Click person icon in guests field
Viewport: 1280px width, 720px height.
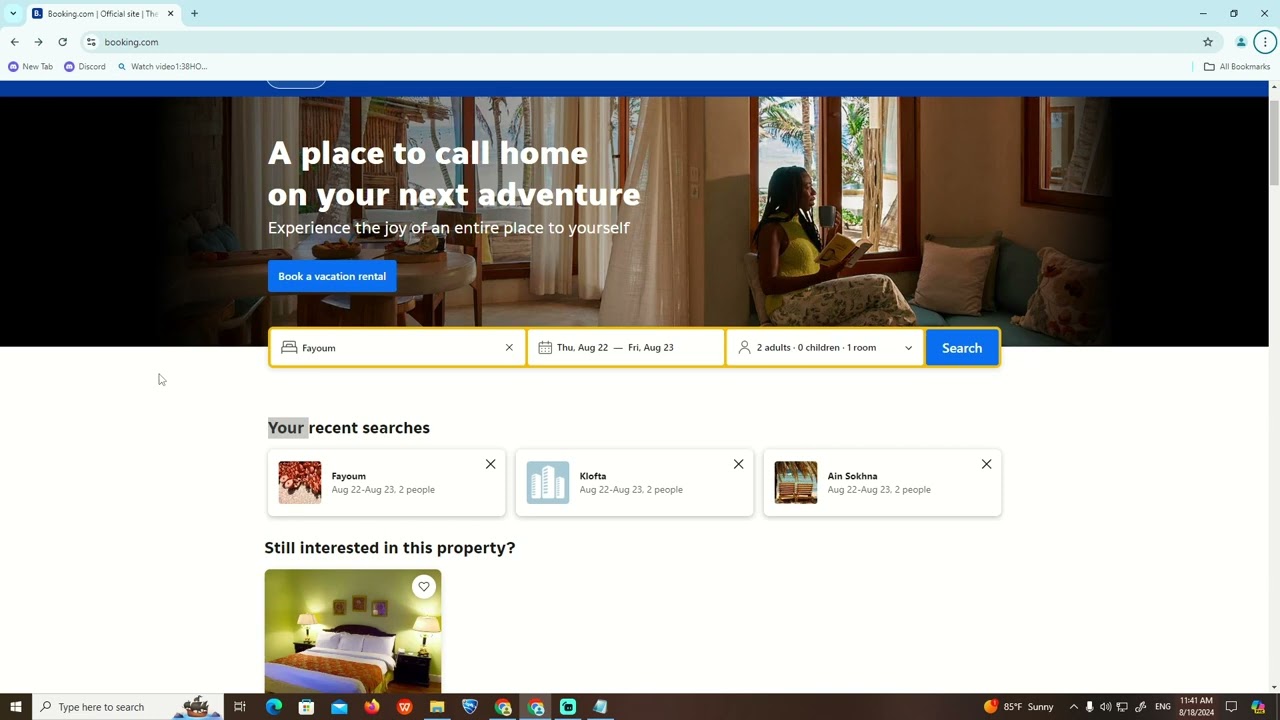coord(744,347)
